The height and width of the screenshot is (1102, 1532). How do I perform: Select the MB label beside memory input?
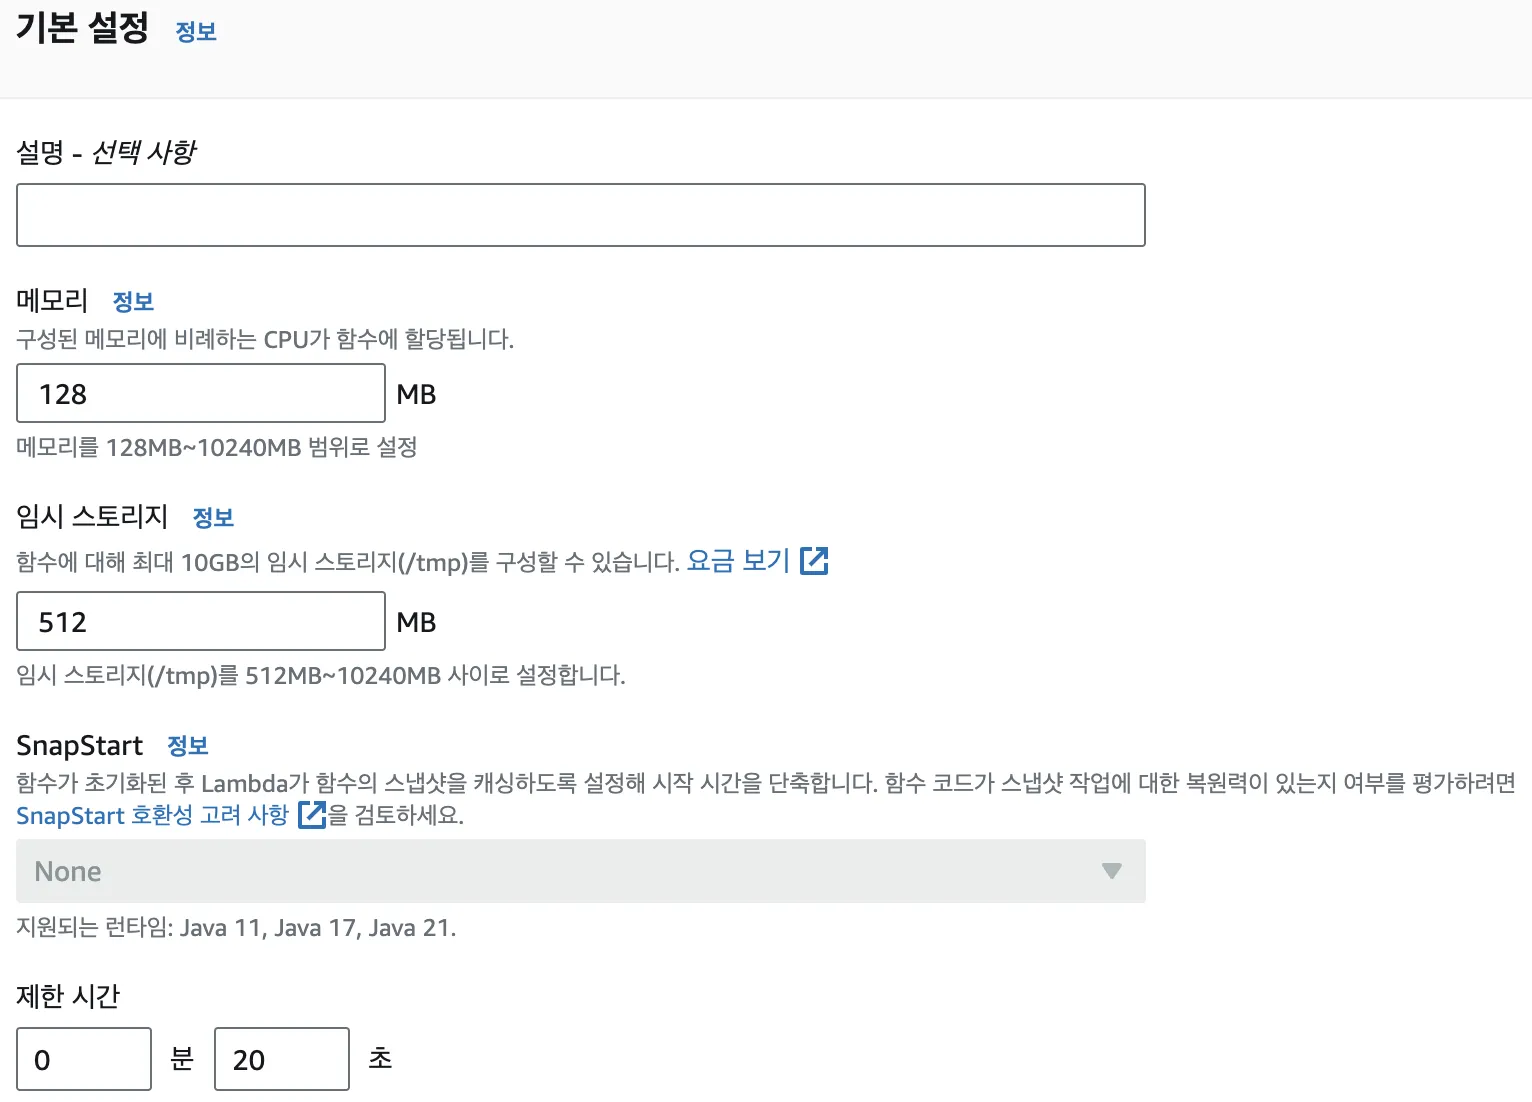click(x=417, y=393)
